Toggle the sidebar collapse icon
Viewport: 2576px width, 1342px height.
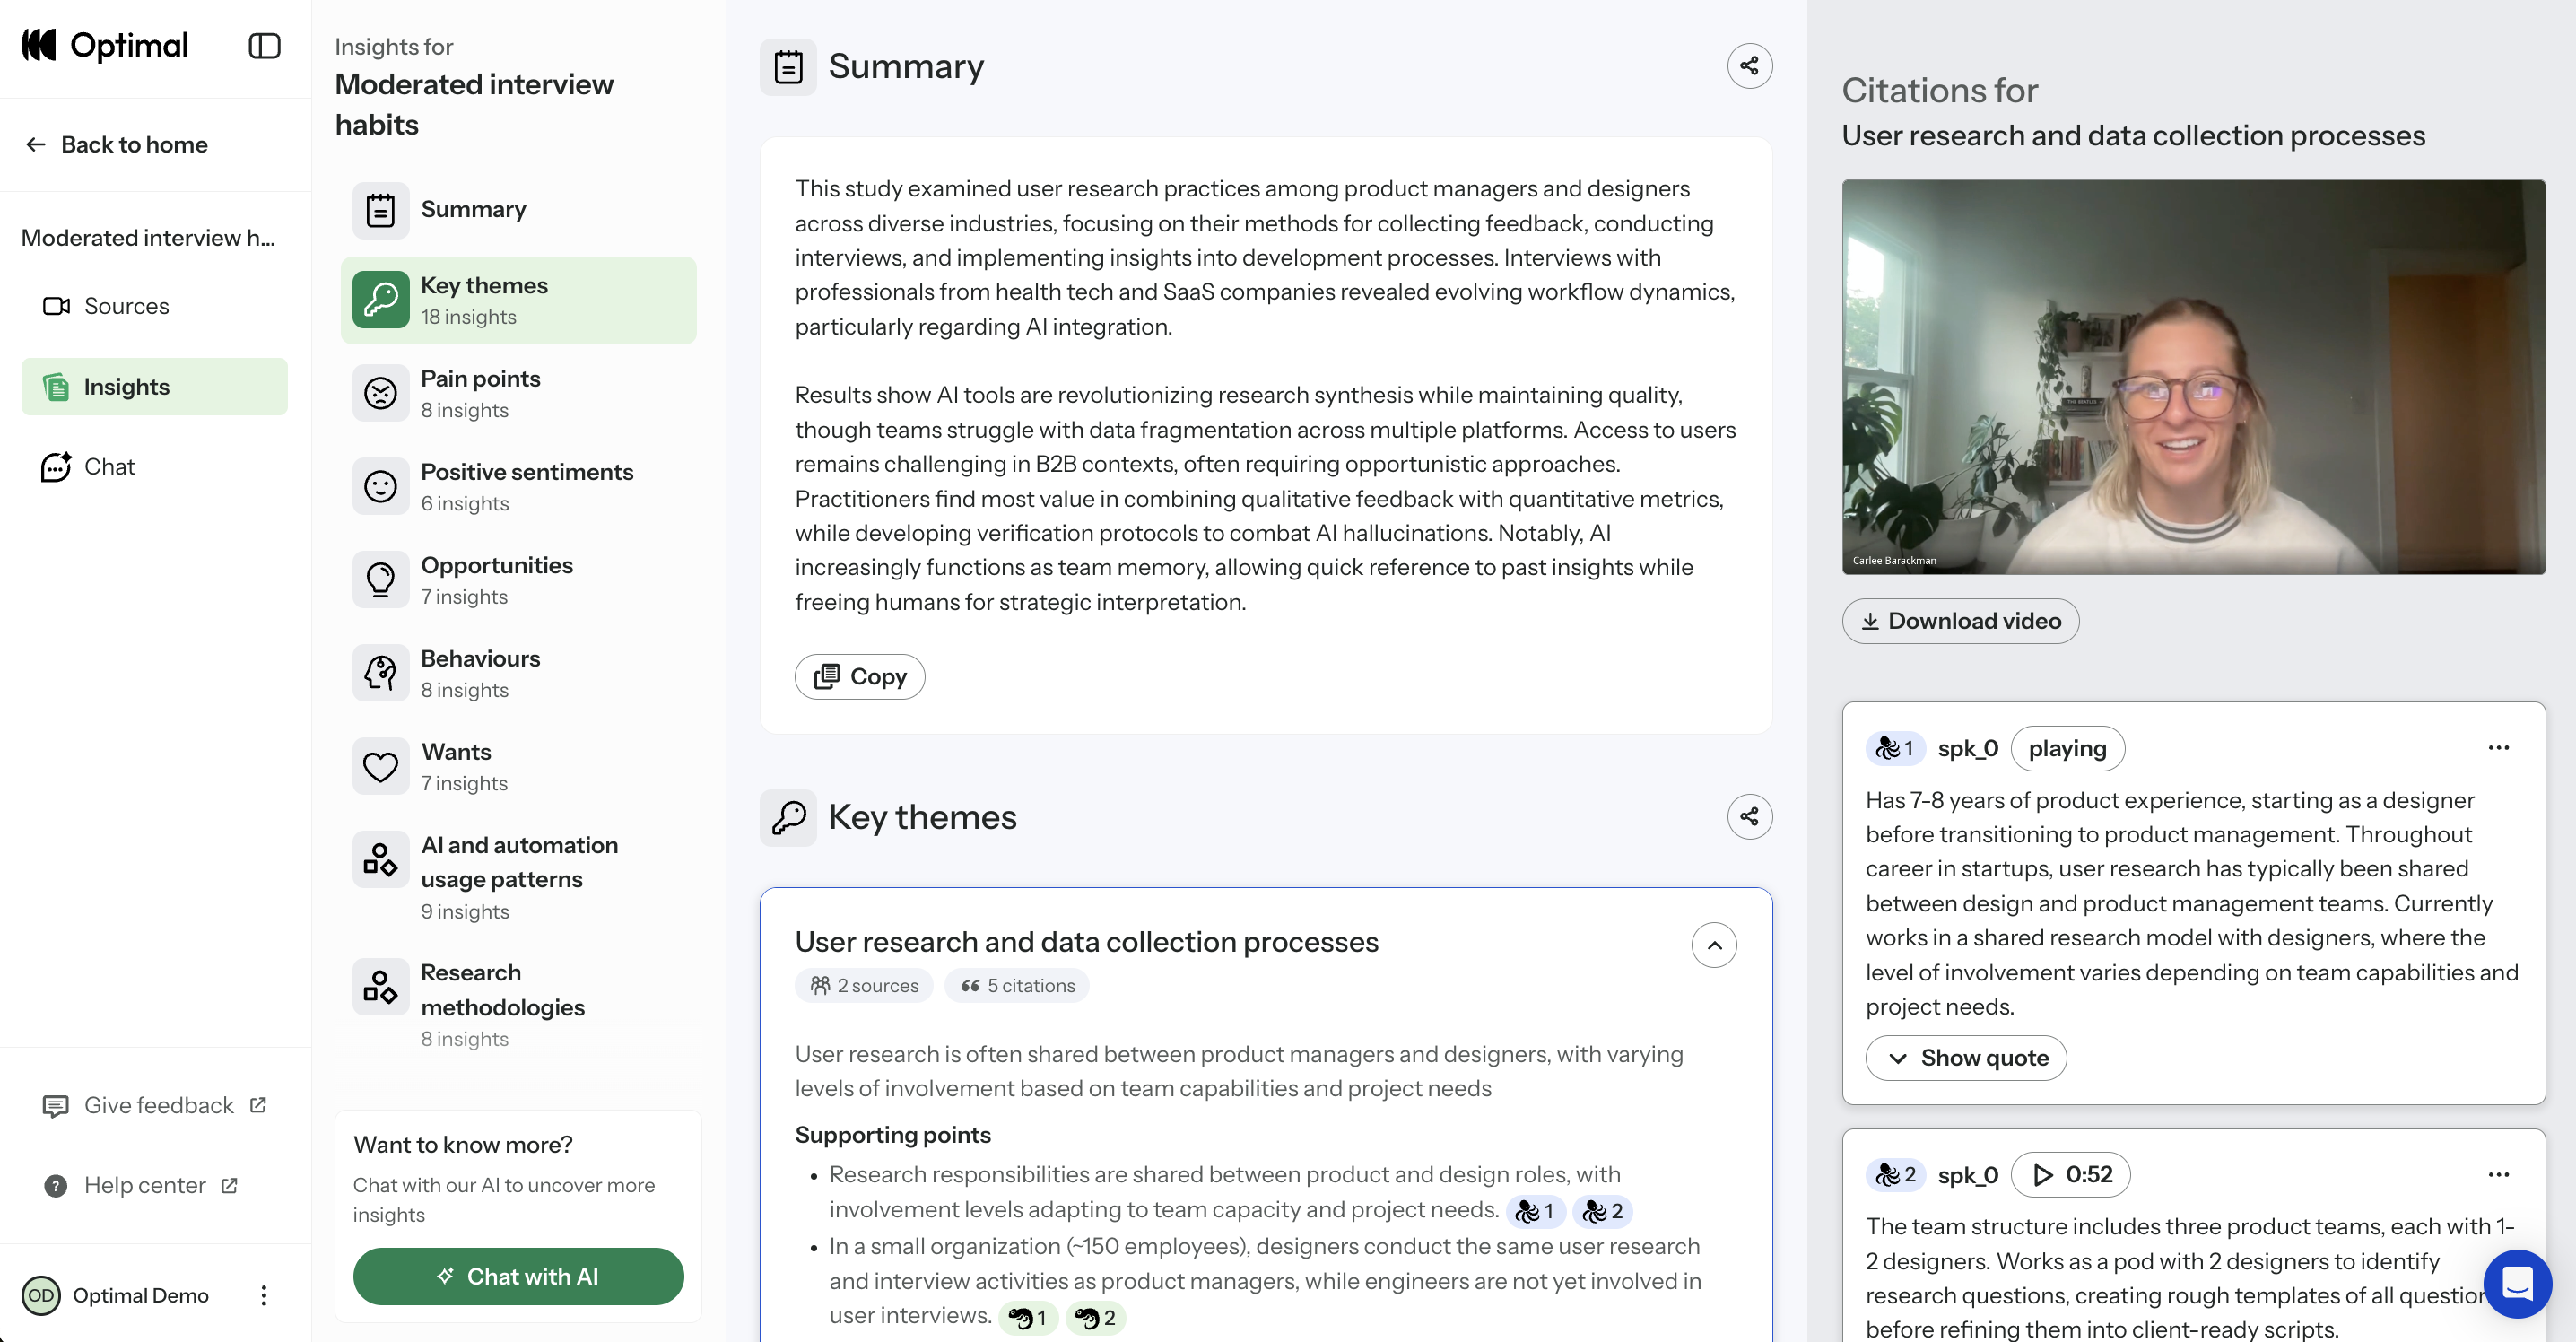tap(264, 46)
